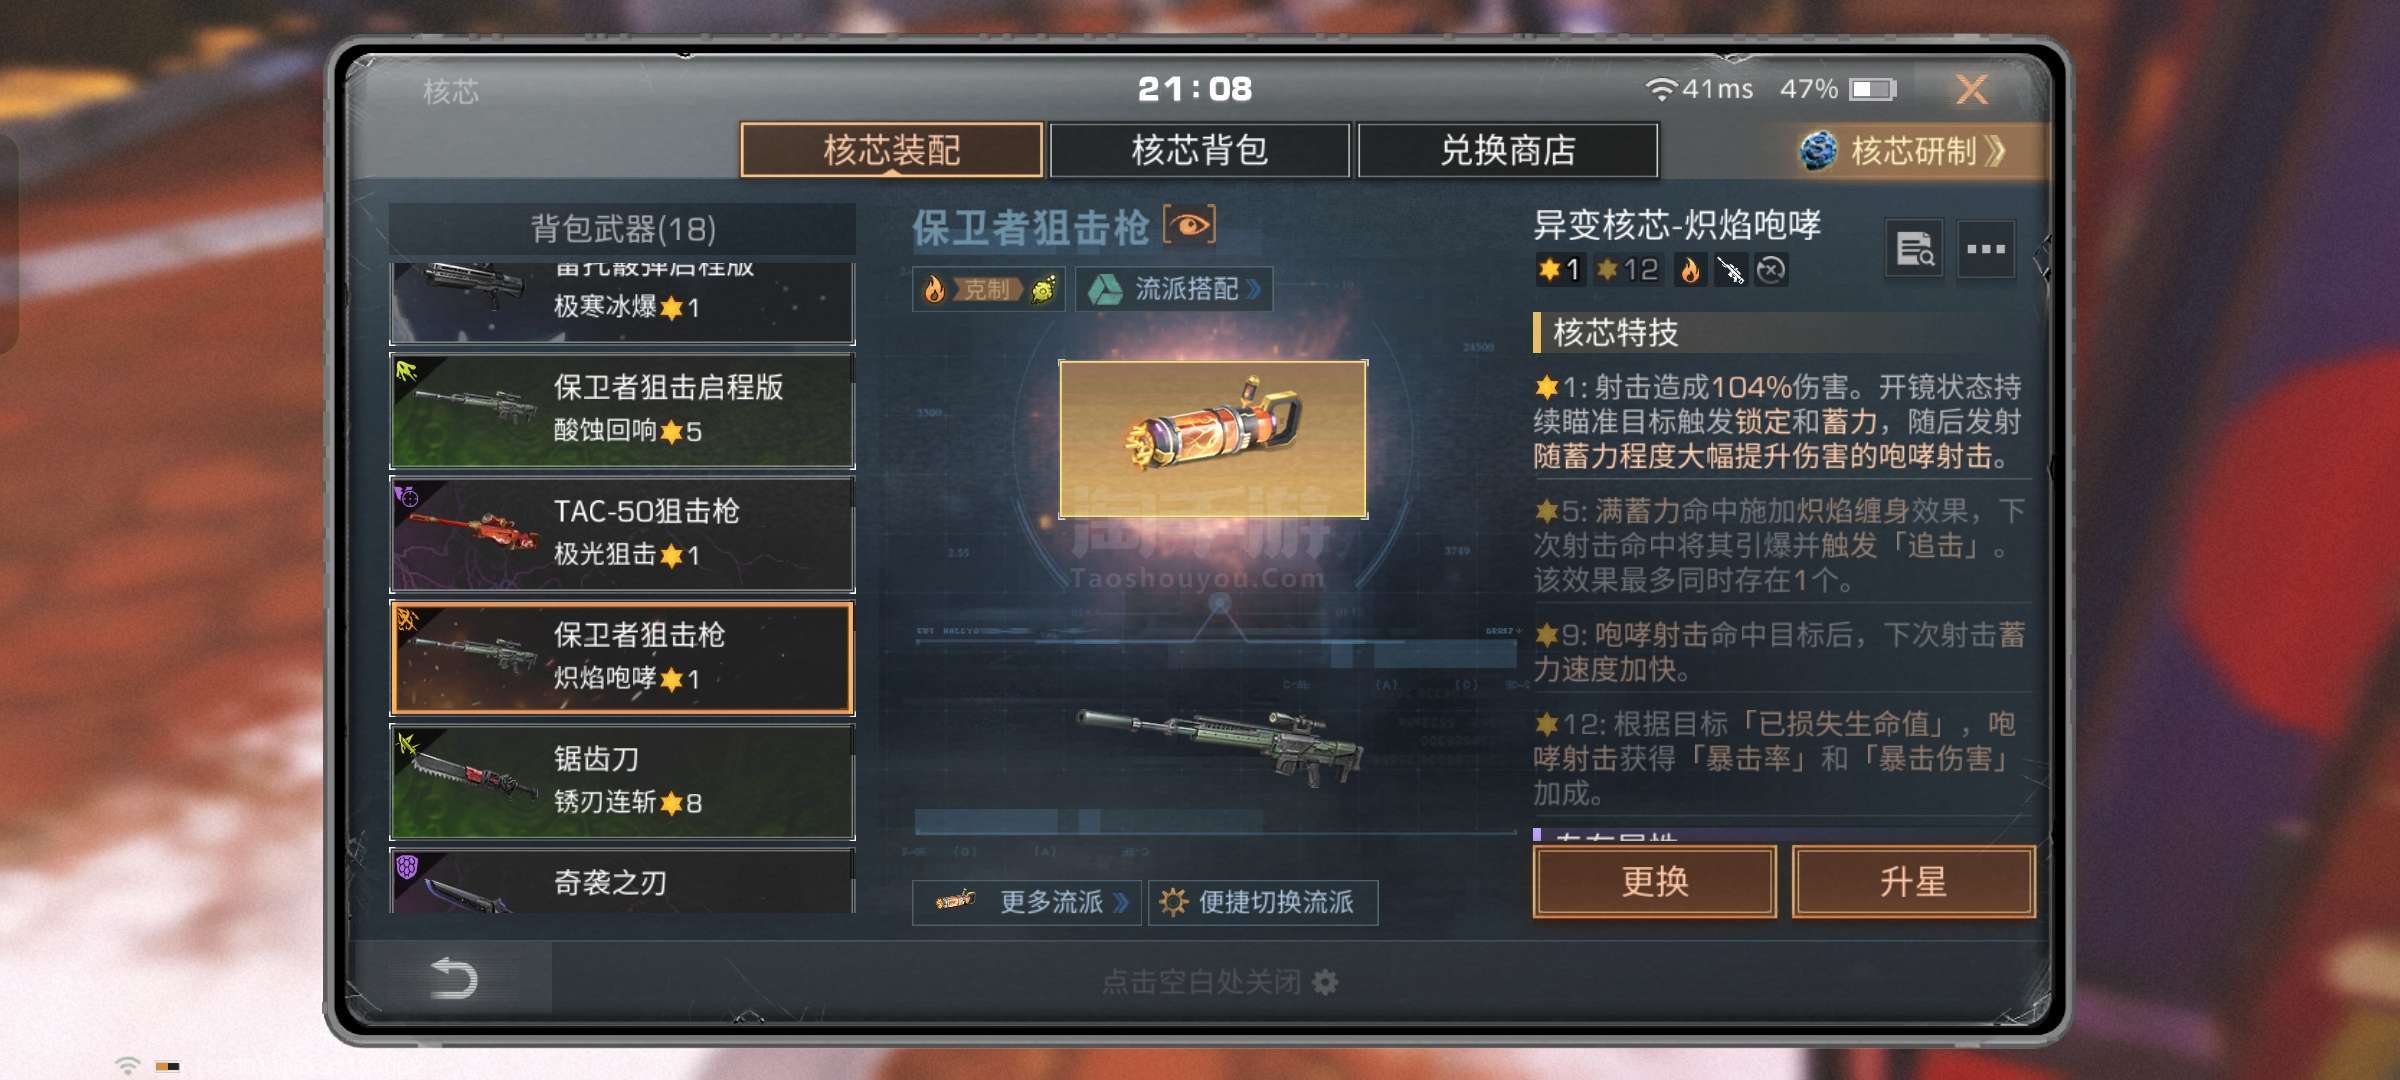Open core details document search icon

(1914, 249)
